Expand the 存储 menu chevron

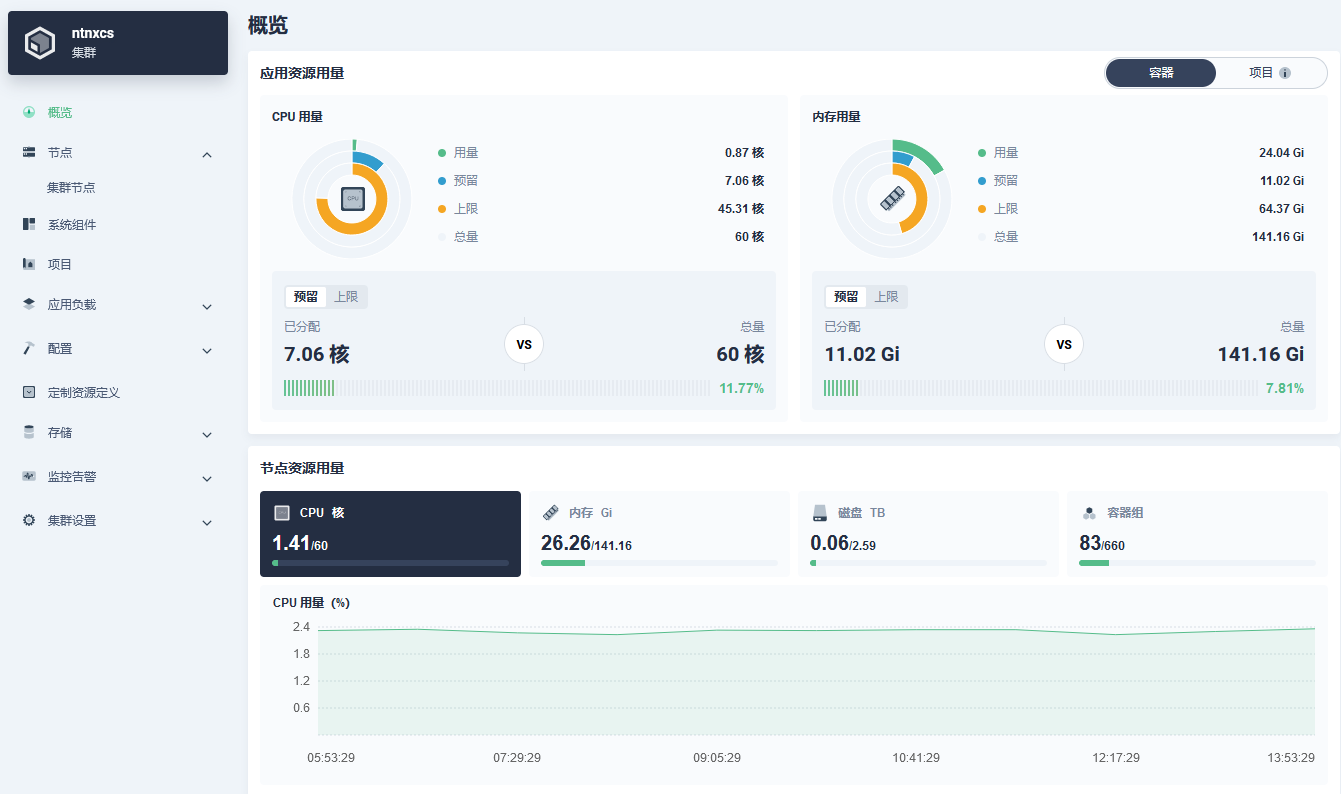pyautogui.click(x=207, y=434)
